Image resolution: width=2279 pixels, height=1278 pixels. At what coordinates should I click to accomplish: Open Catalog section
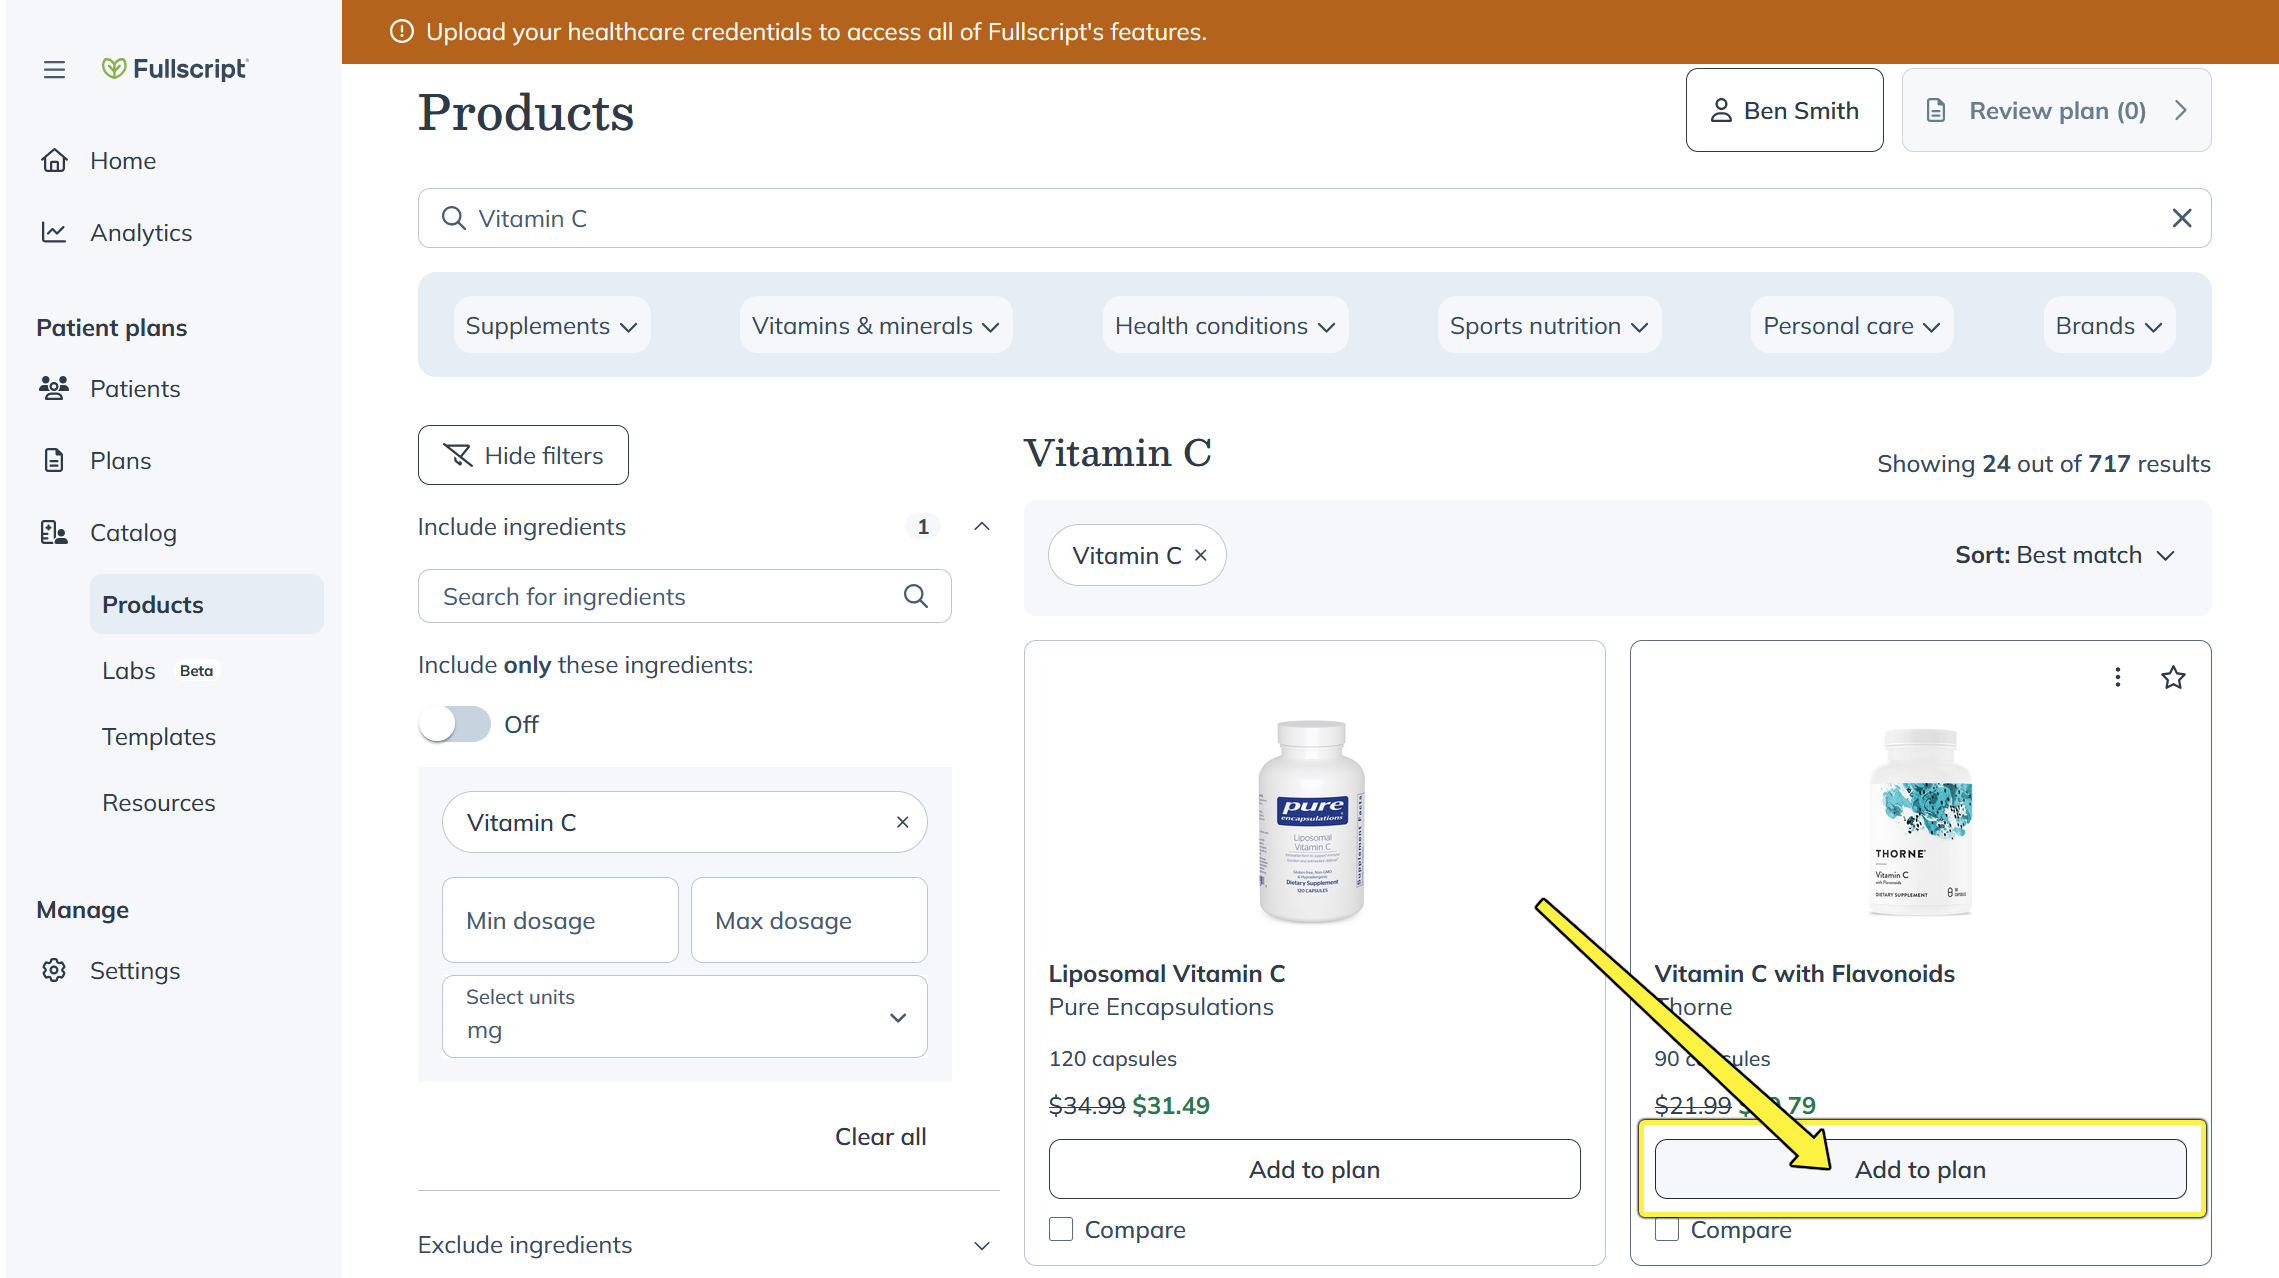click(133, 533)
